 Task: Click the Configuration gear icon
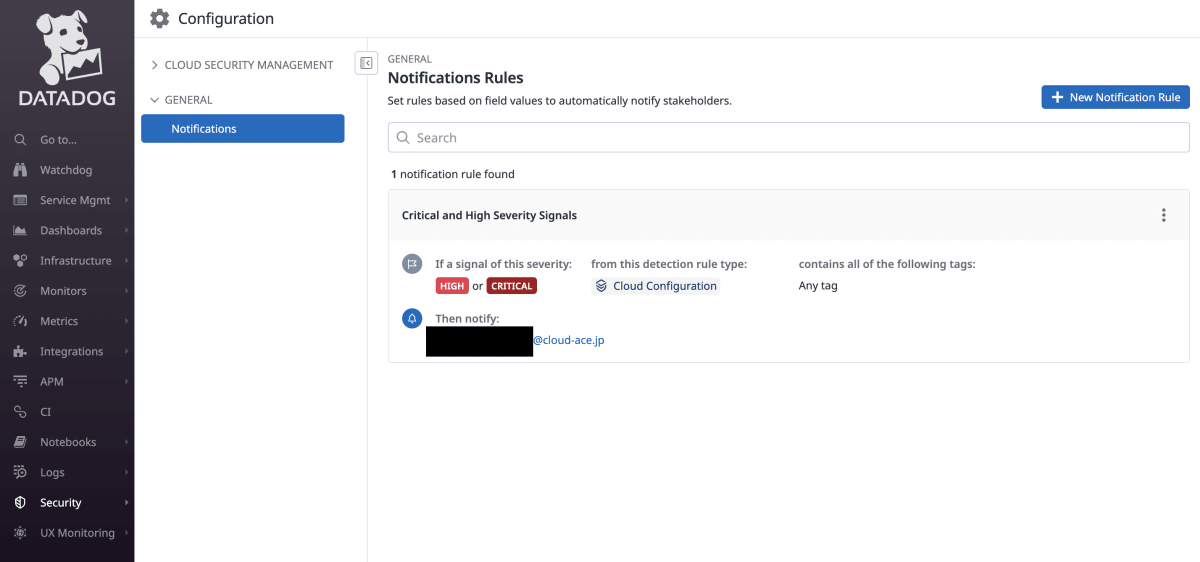click(x=159, y=18)
